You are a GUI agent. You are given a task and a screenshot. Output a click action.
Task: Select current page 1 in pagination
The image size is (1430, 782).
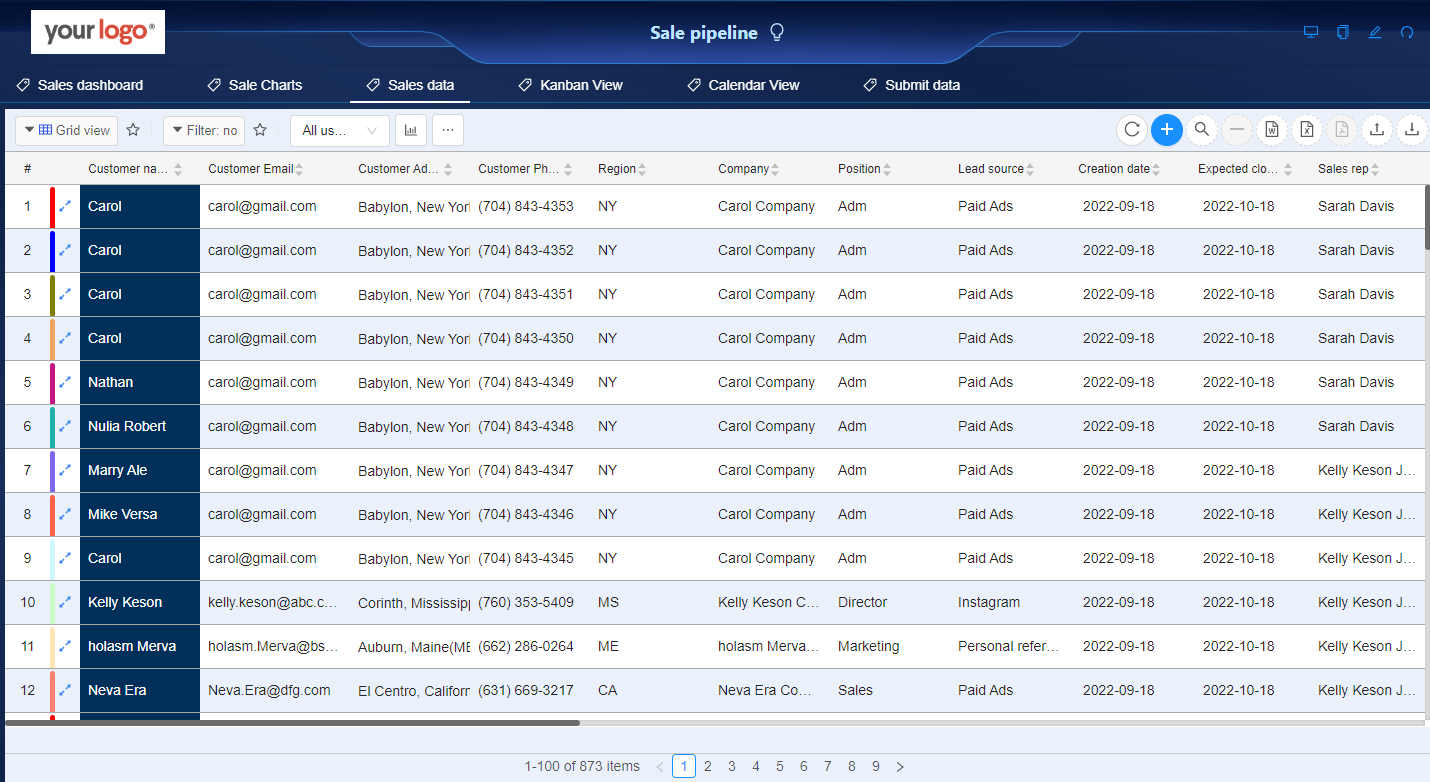(x=684, y=766)
